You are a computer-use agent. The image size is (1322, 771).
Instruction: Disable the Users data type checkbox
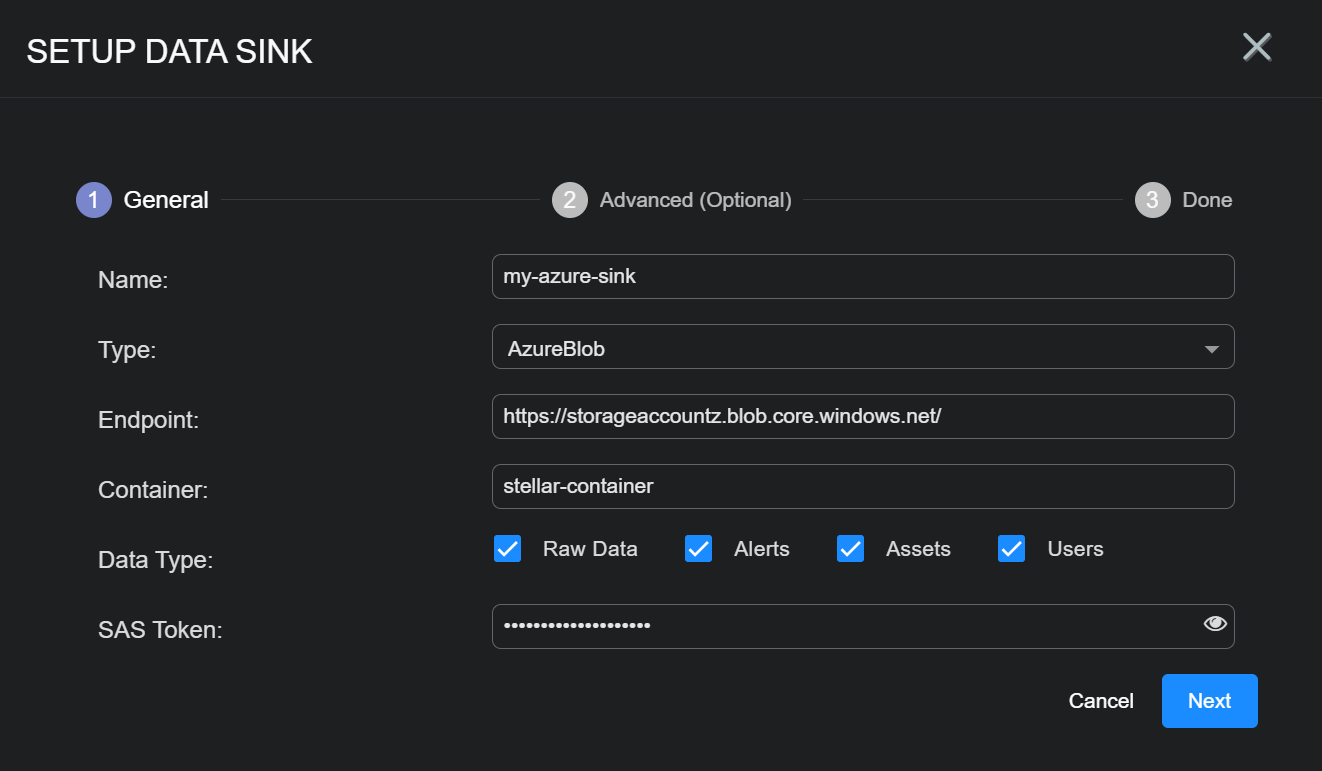click(1011, 549)
